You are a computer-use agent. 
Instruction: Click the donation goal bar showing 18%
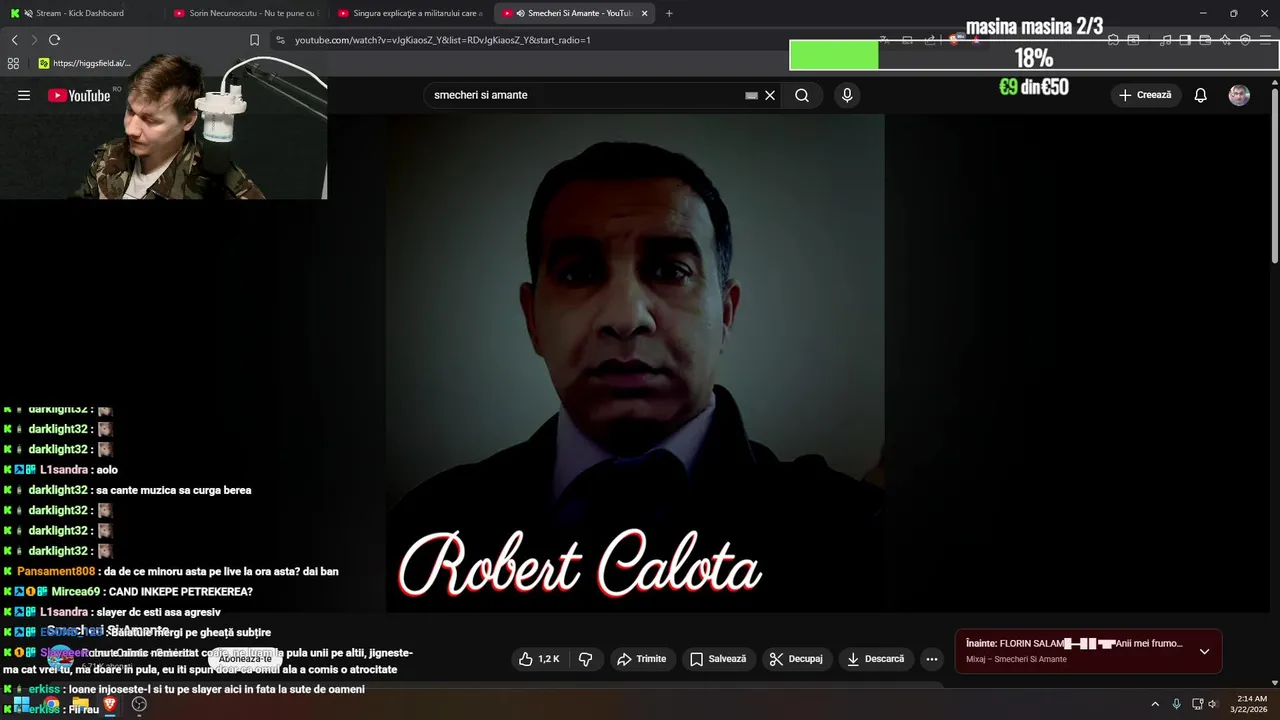(x=1034, y=56)
